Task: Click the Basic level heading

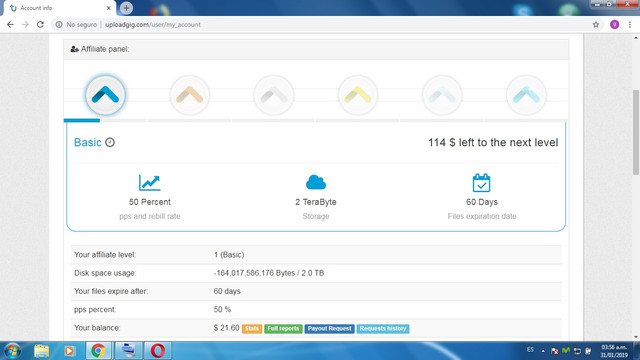Action: coord(87,142)
